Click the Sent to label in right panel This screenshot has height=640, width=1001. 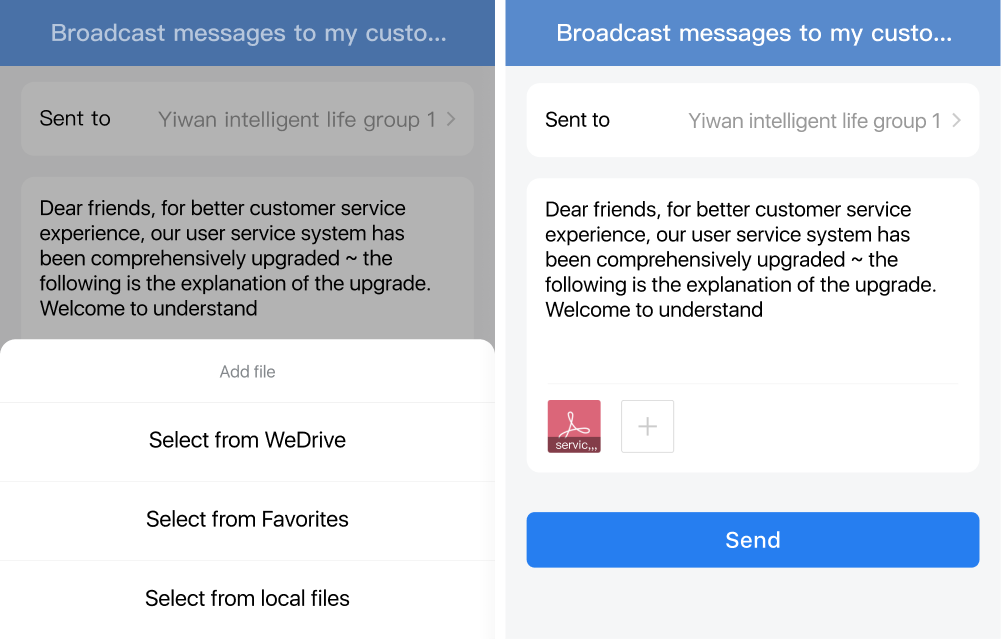577,120
